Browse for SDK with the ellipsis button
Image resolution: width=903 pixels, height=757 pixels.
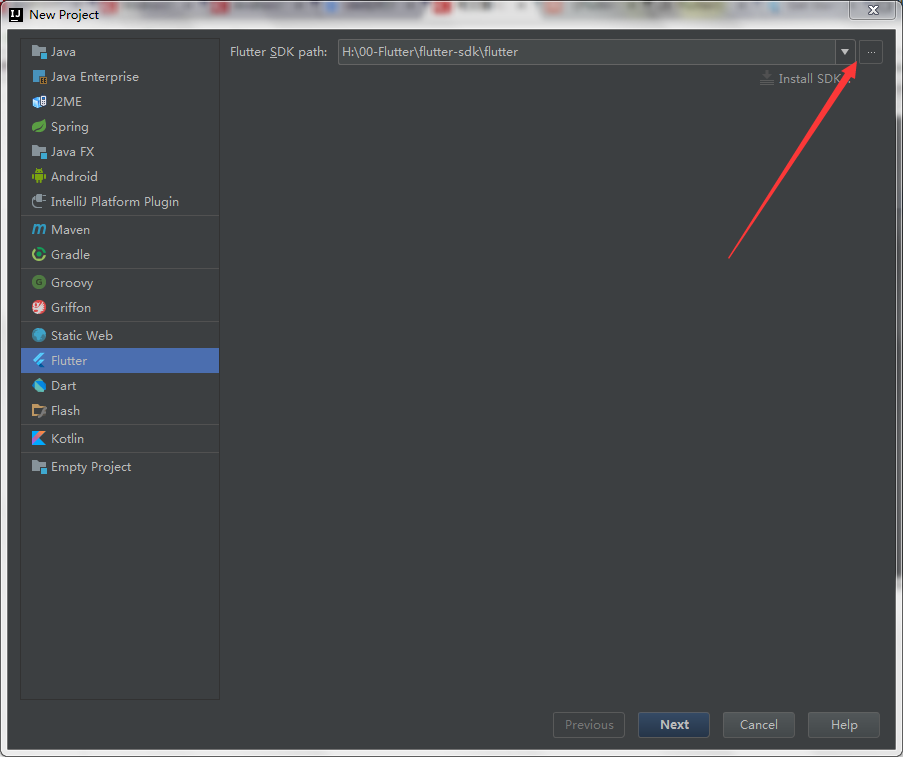(871, 52)
